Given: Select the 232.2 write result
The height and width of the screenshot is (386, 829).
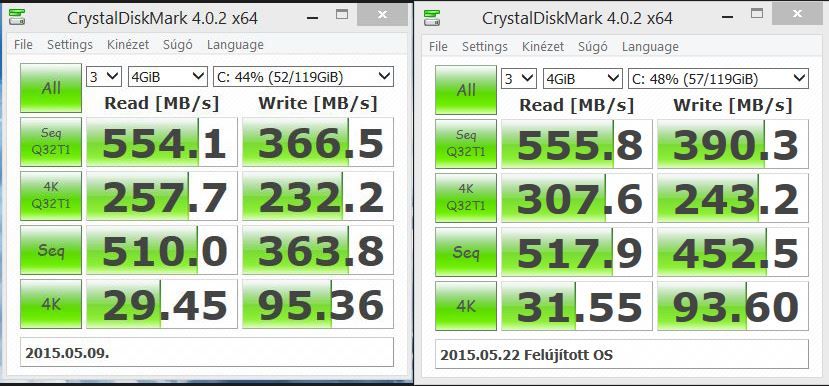Looking at the screenshot, I should point(318,196).
